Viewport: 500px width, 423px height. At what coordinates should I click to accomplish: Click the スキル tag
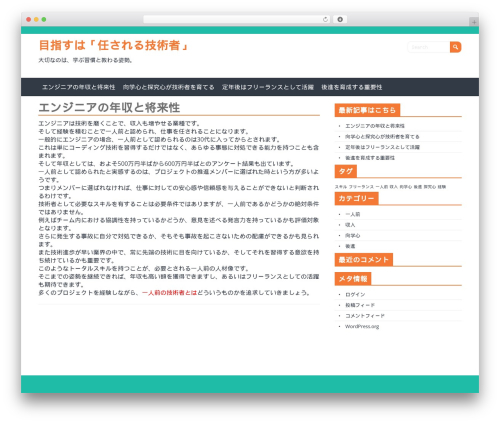[341, 187]
